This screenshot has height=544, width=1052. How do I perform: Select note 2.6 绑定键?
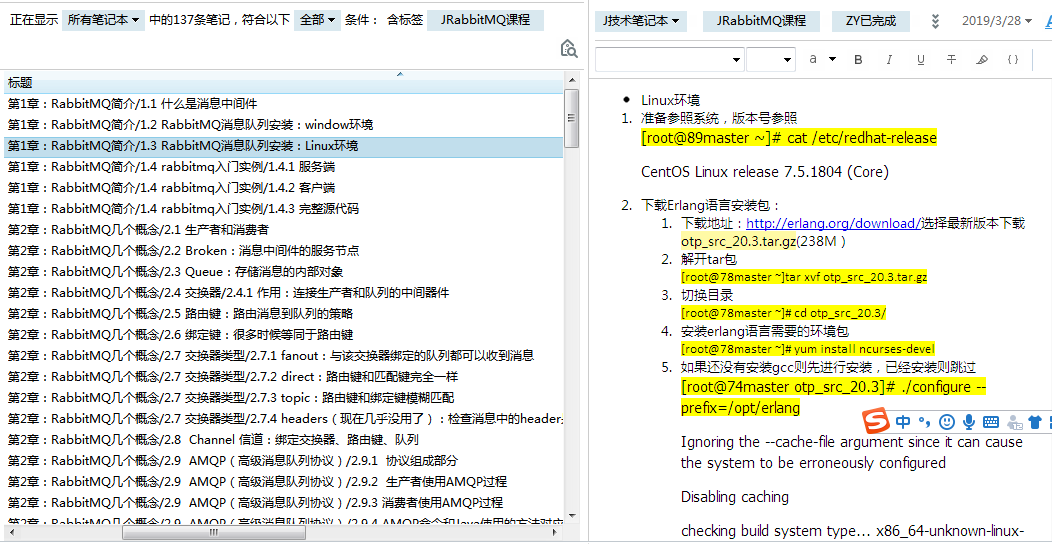pos(283,335)
